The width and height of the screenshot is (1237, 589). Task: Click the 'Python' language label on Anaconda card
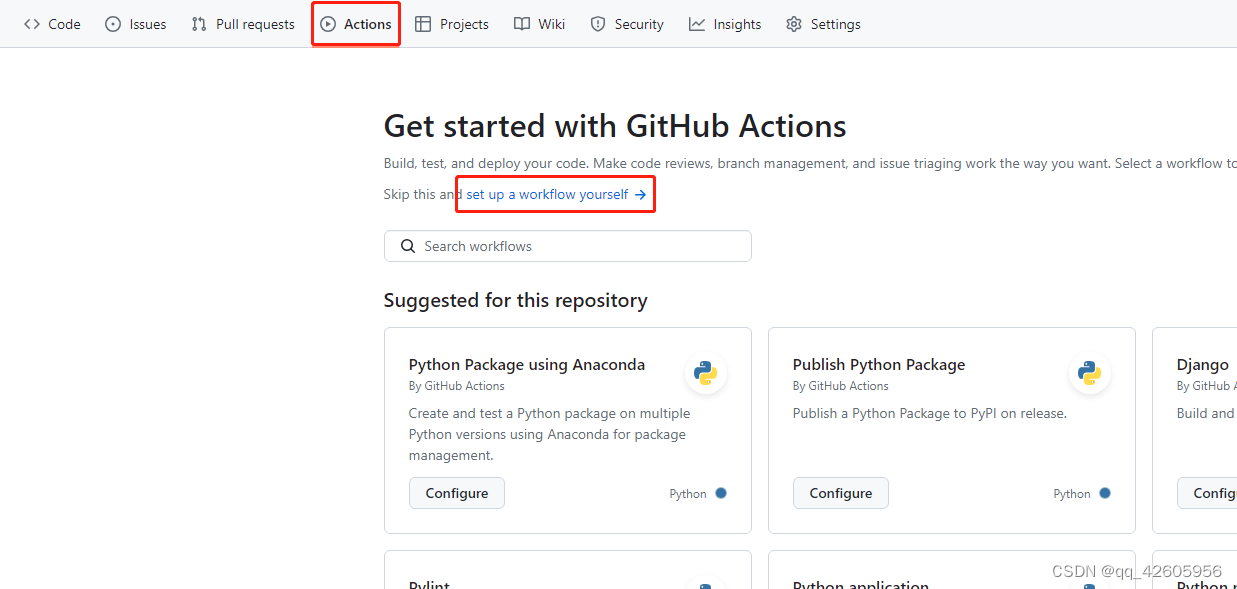click(688, 494)
